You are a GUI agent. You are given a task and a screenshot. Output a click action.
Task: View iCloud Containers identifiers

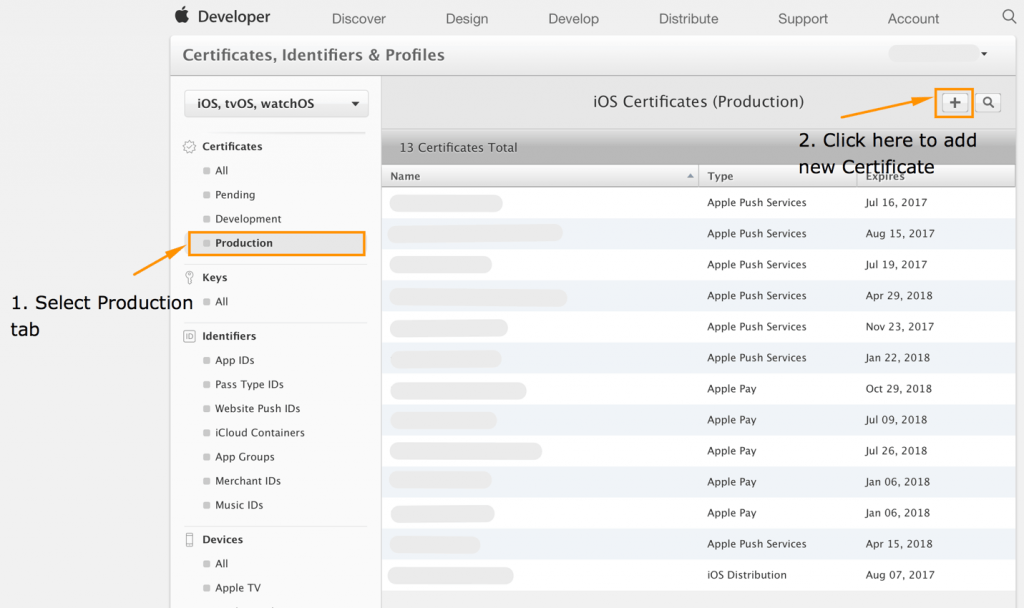[260, 432]
